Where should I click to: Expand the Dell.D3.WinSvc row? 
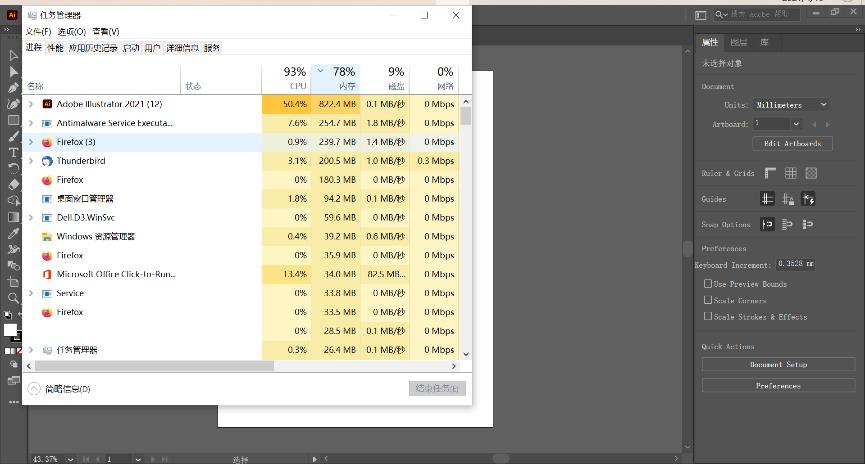tap(31, 217)
